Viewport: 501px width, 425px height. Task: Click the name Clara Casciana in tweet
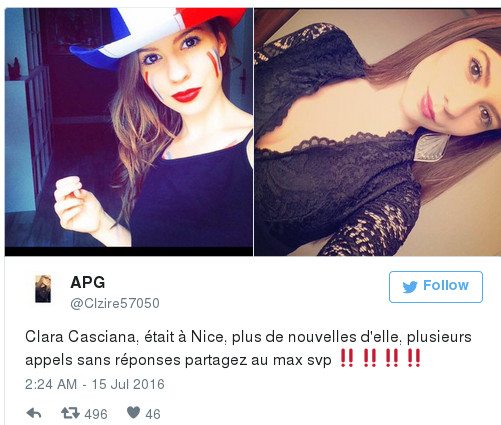[81, 337]
